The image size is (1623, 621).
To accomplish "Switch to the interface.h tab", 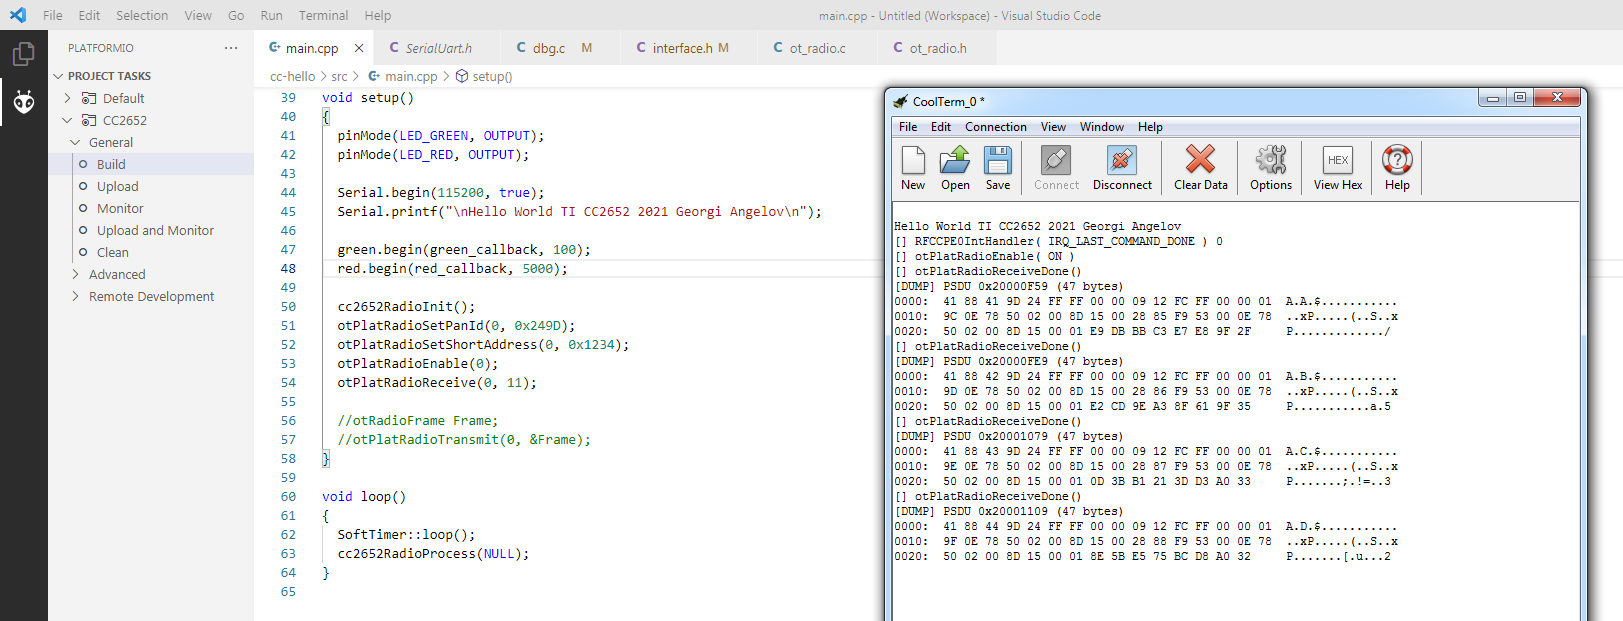I will pos(690,48).
